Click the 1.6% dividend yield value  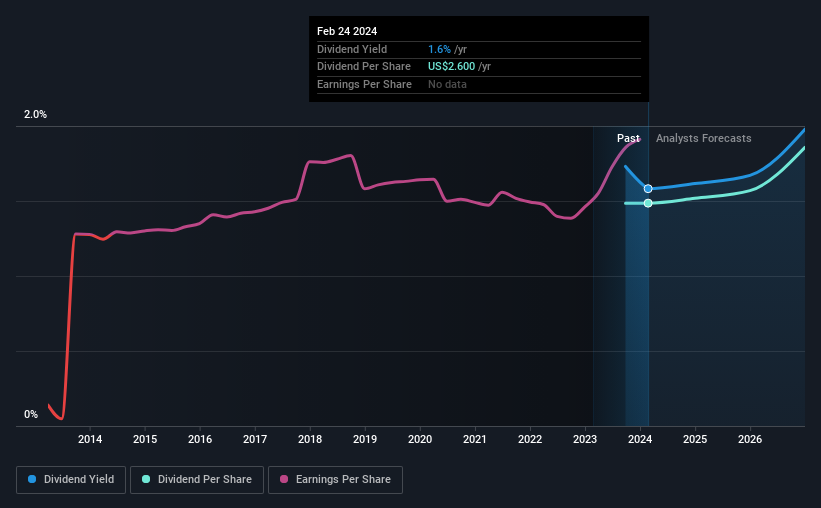click(439, 49)
